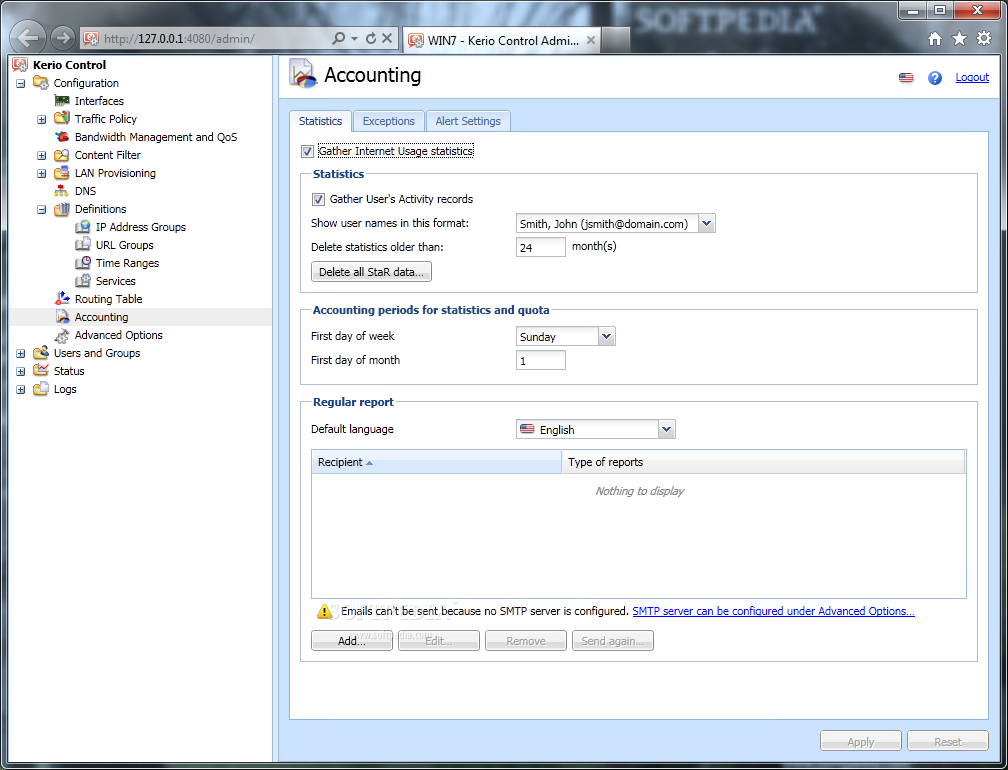1008x770 pixels.
Task: Click the Content Filter folder icon
Action: (62, 155)
